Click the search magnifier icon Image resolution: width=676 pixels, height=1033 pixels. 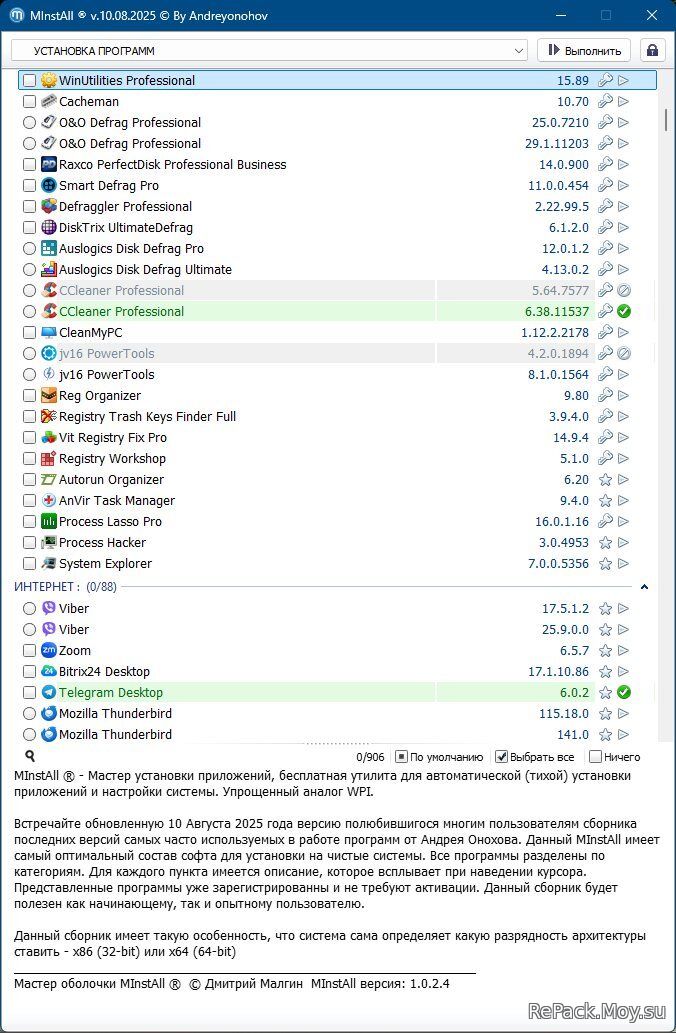30,756
